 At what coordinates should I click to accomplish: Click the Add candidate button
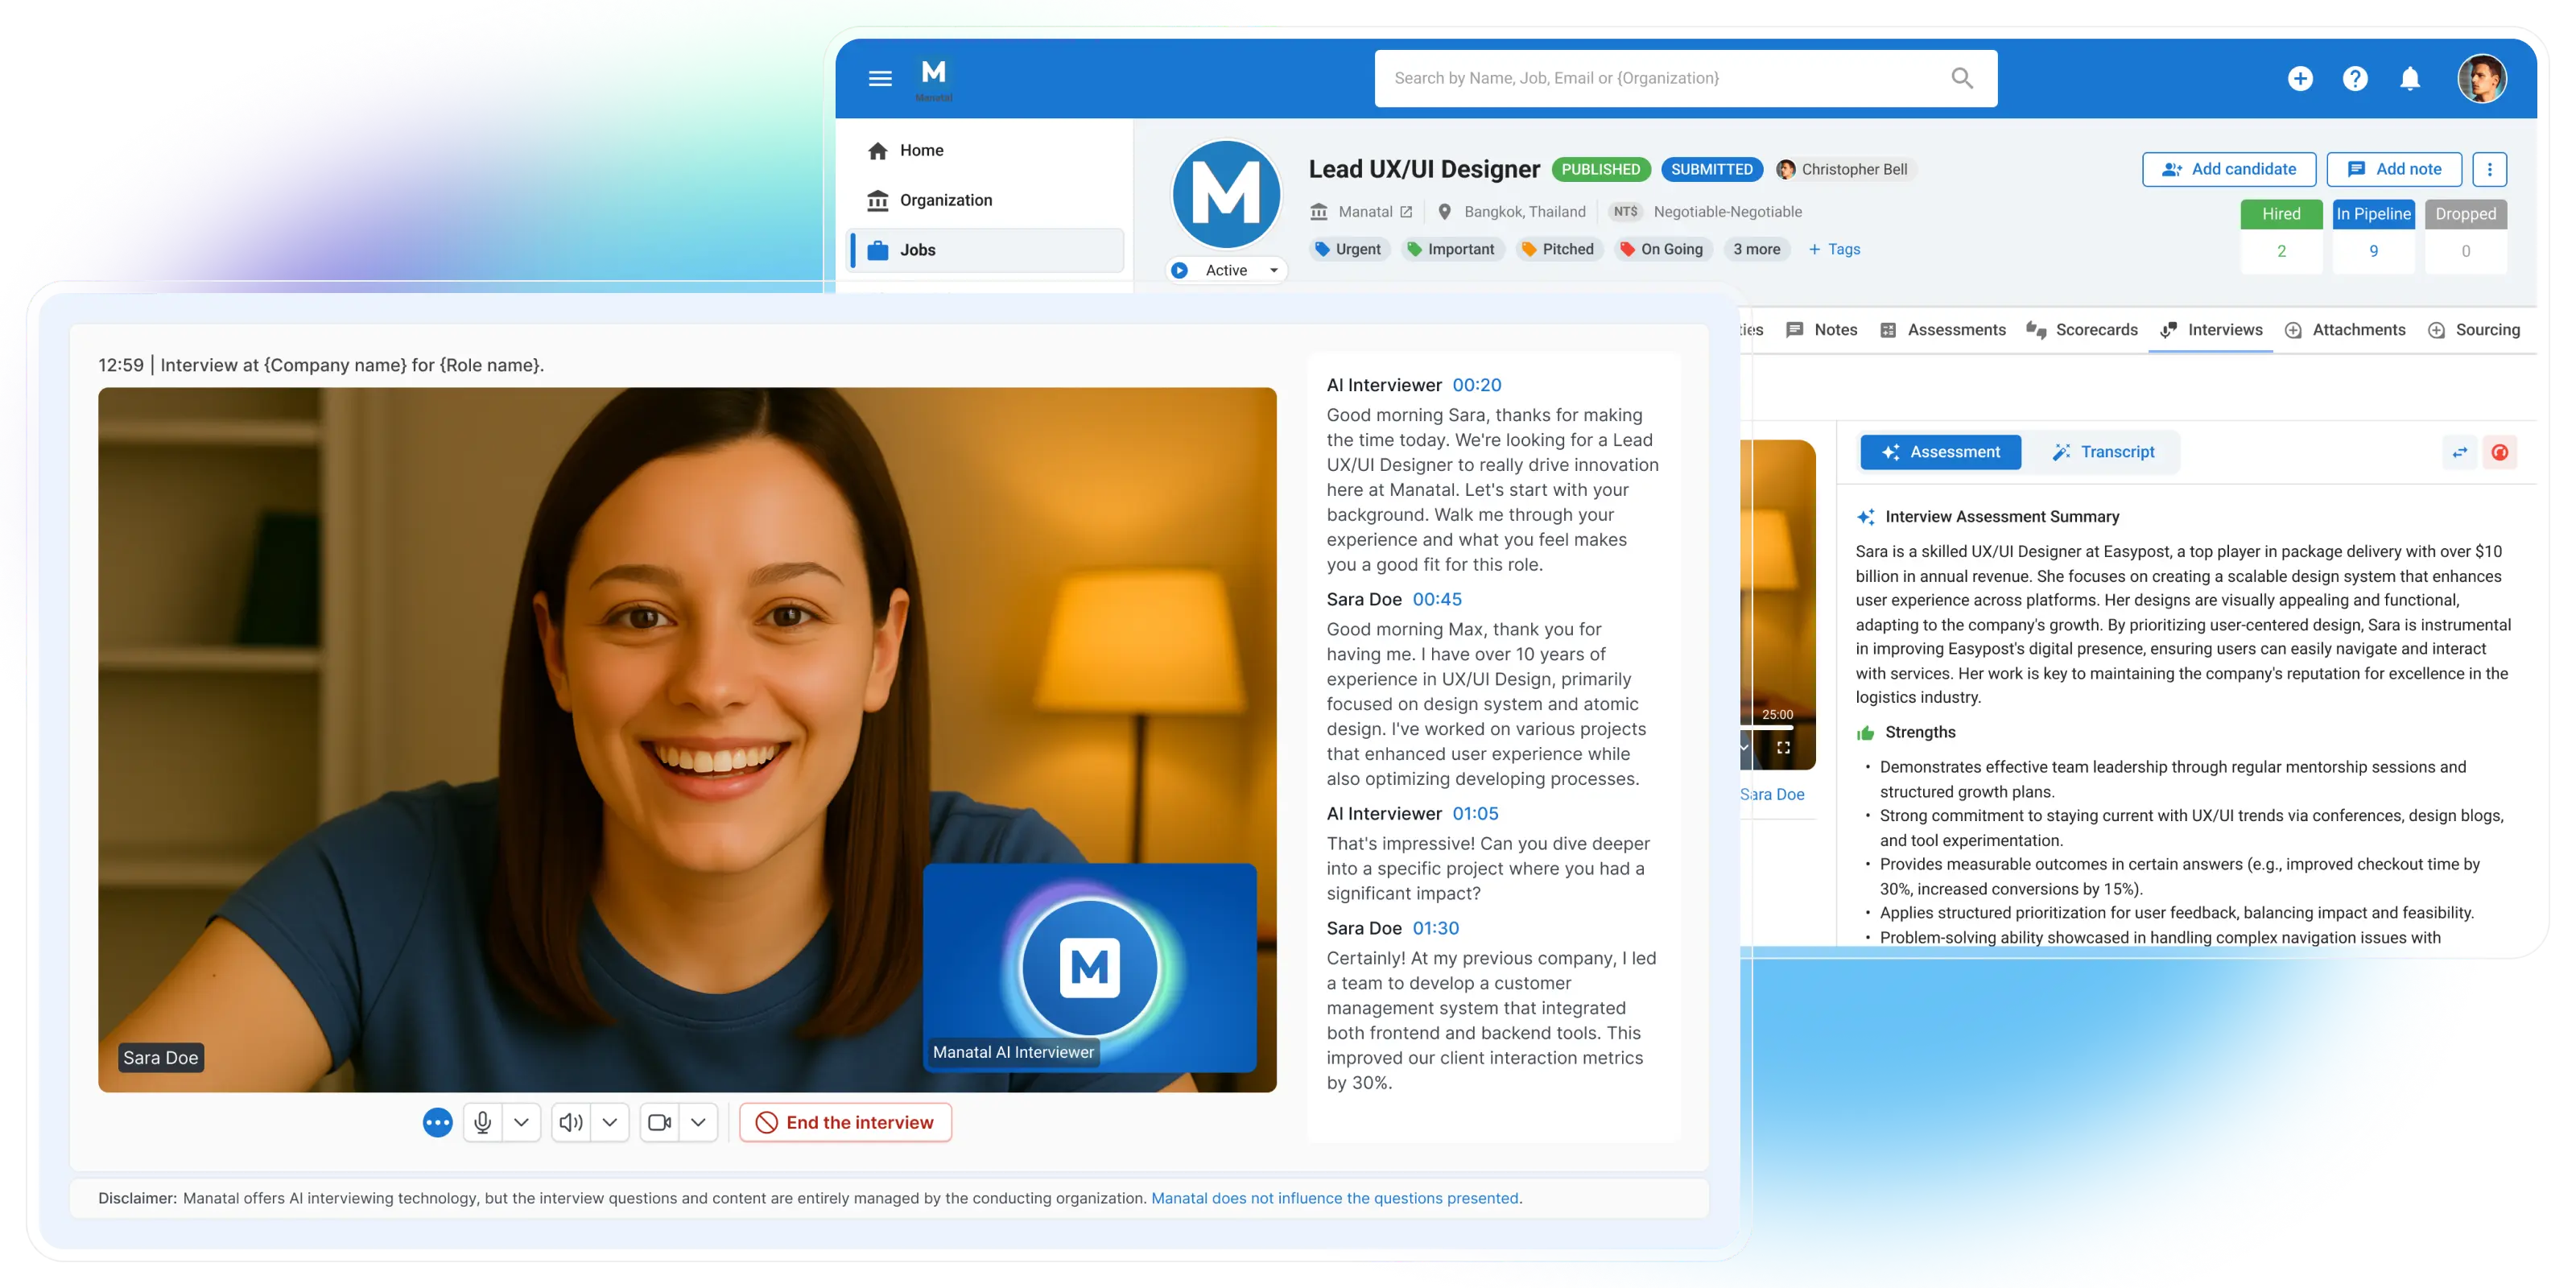click(x=2228, y=169)
